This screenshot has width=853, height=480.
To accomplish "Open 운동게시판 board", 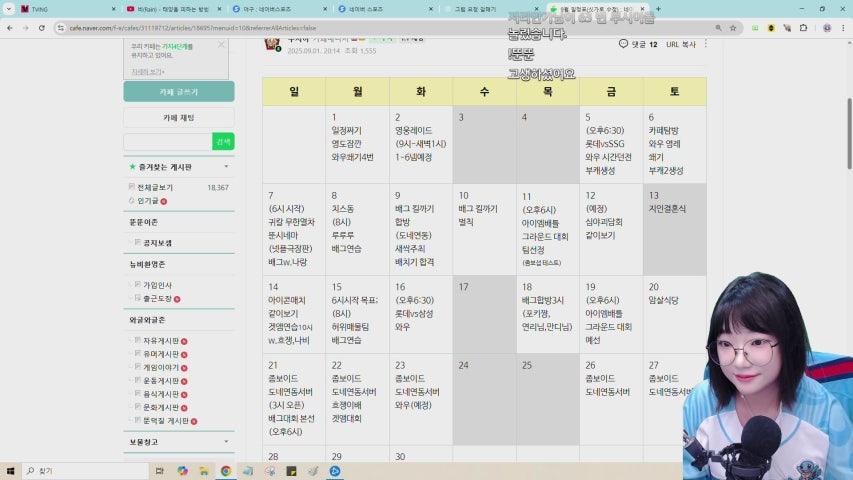I will [160, 381].
